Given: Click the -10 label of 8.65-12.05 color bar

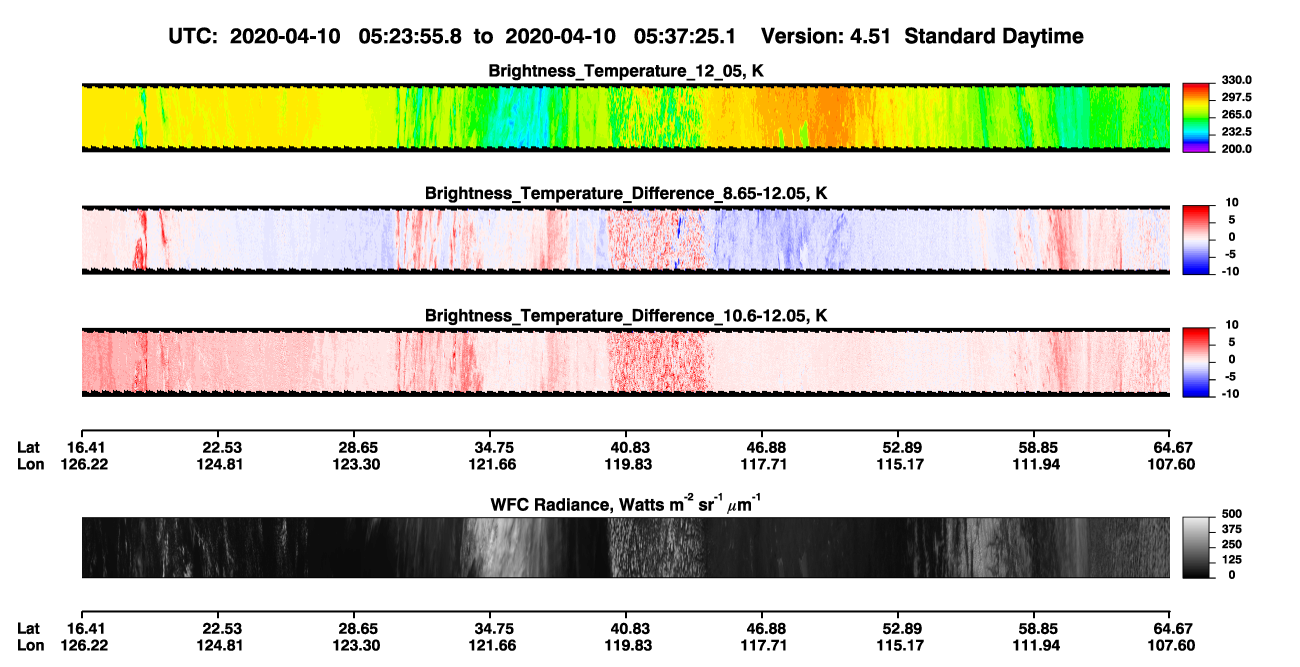Looking at the screenshot, I should click(x=1229, y=270).
